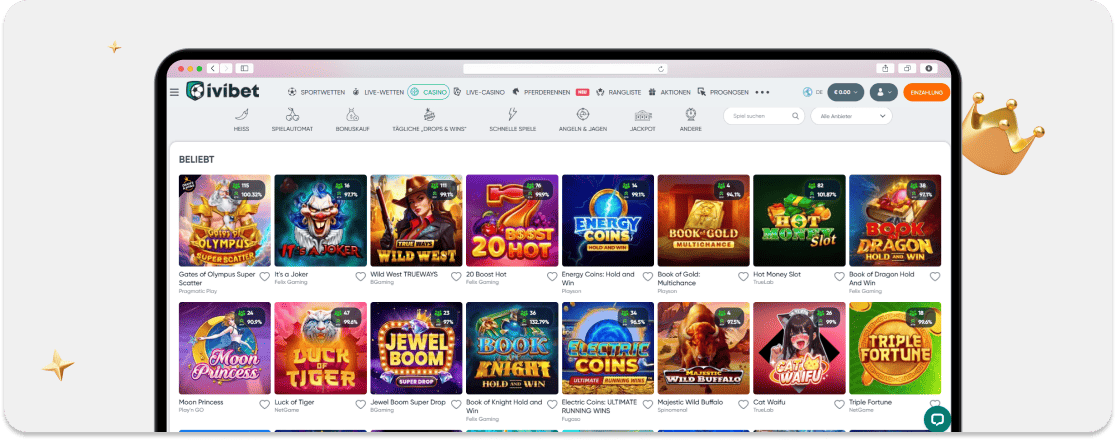
Task: Go back with the browser back arrow
Action: (x=213, y=68)
